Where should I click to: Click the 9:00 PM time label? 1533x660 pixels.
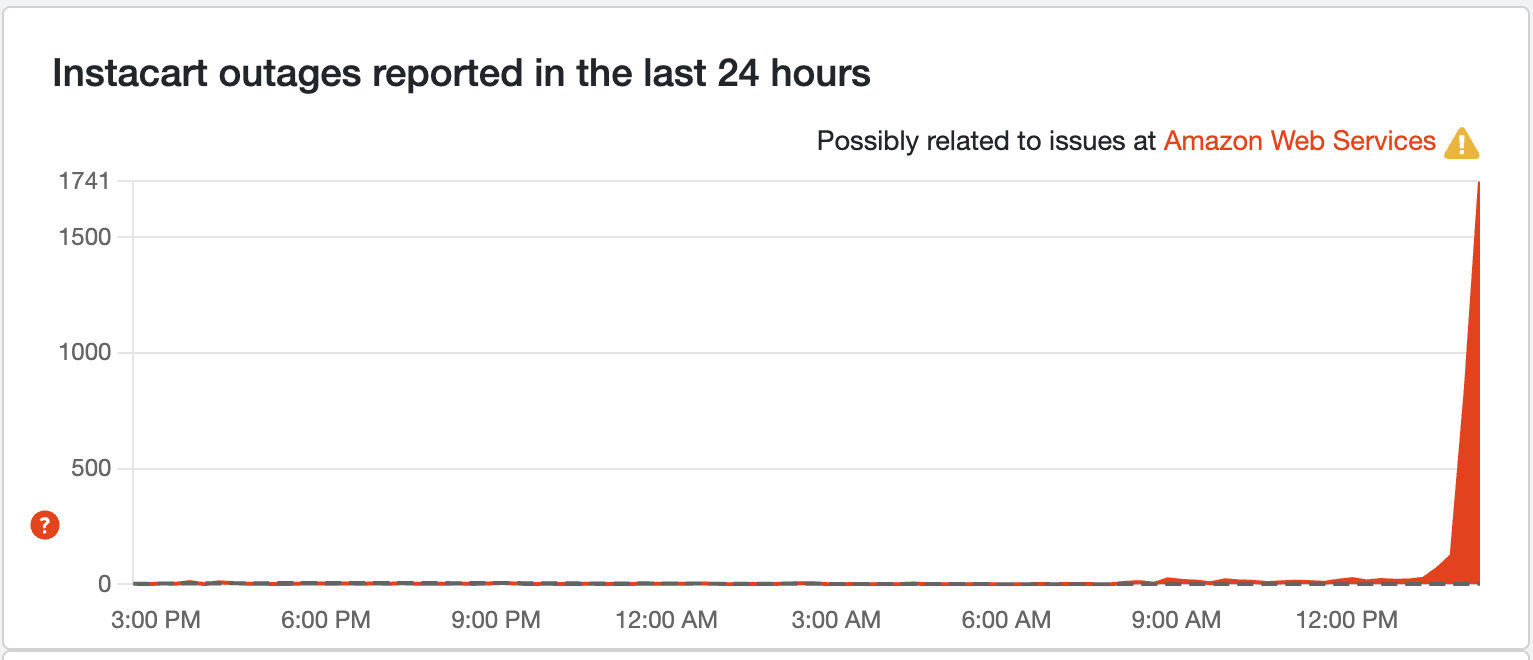pos(496,620)
